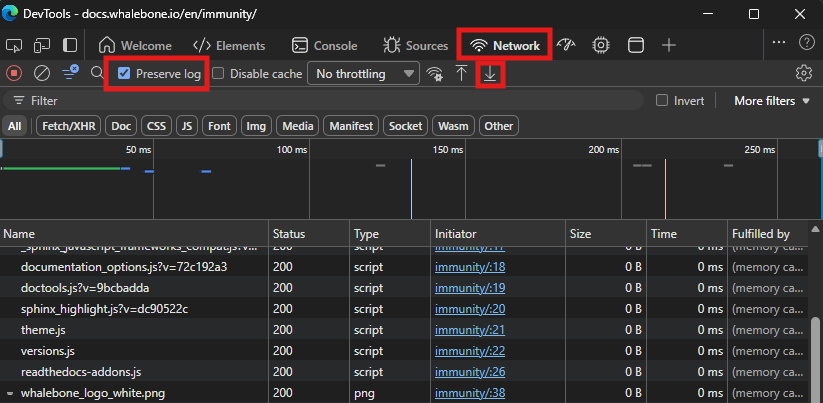Sort by Time column header

(687, 234)
